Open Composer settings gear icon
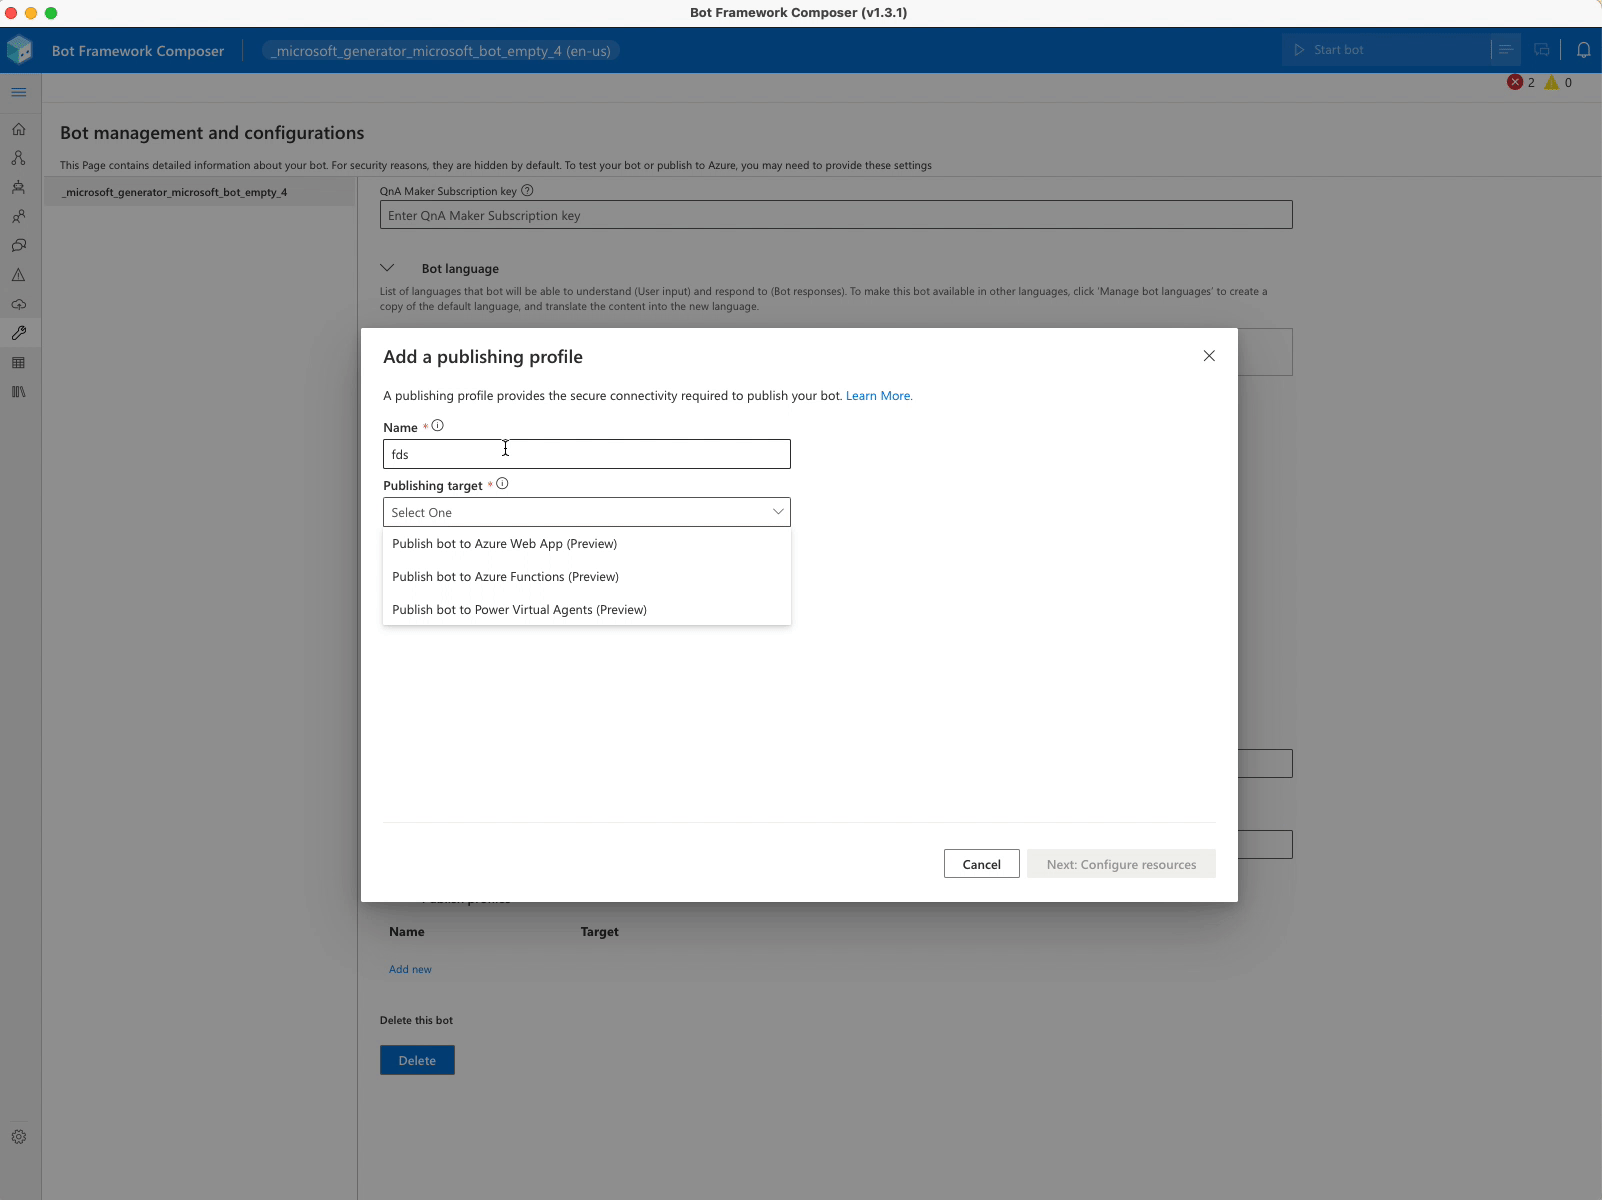 [x=19, y=1137]
